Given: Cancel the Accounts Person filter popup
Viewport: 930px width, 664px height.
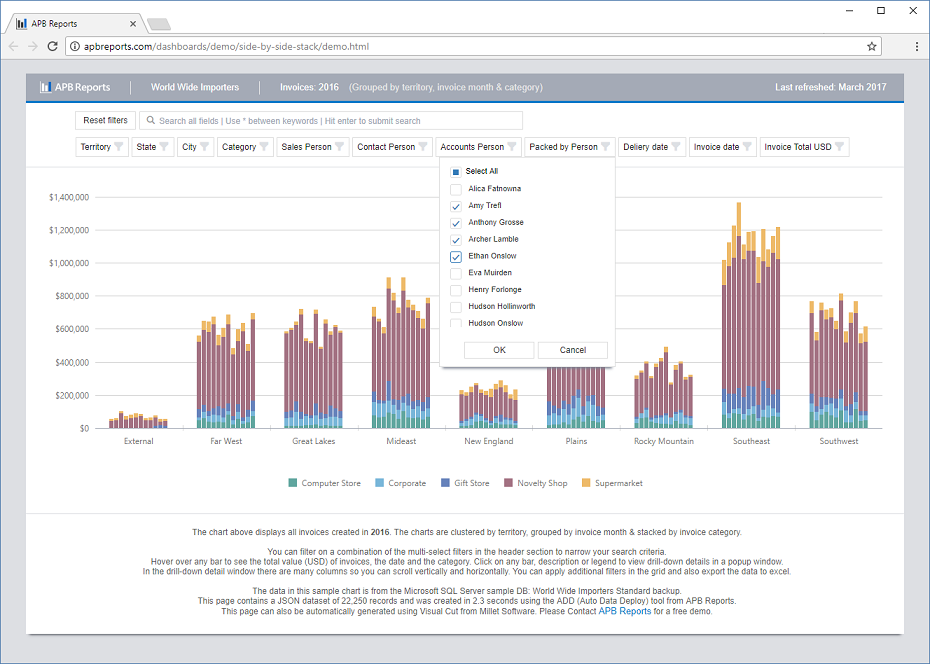Looking at the screenshot, I should (572, 350).
